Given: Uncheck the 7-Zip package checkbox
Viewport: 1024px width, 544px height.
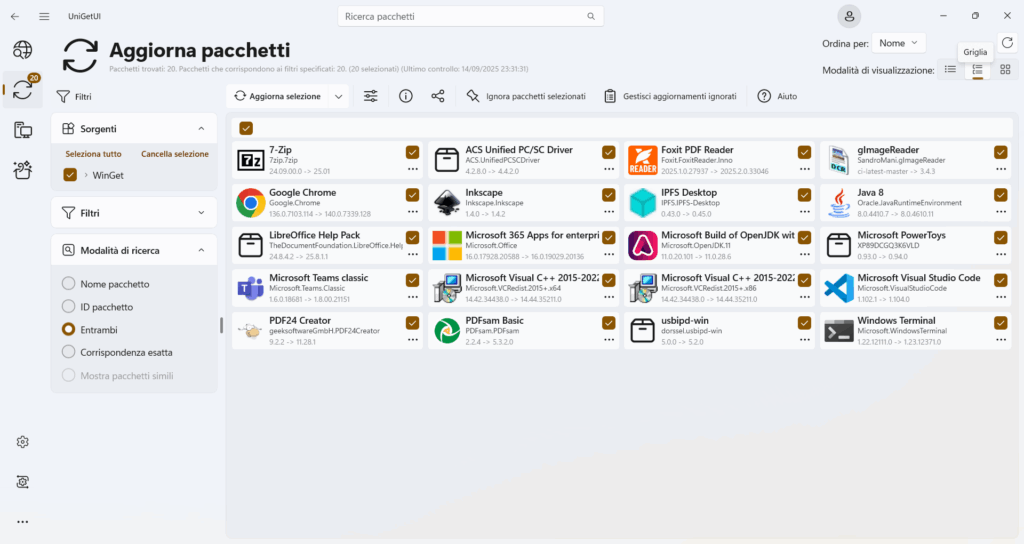Looking at the screenshot, I should pos(412,152).
